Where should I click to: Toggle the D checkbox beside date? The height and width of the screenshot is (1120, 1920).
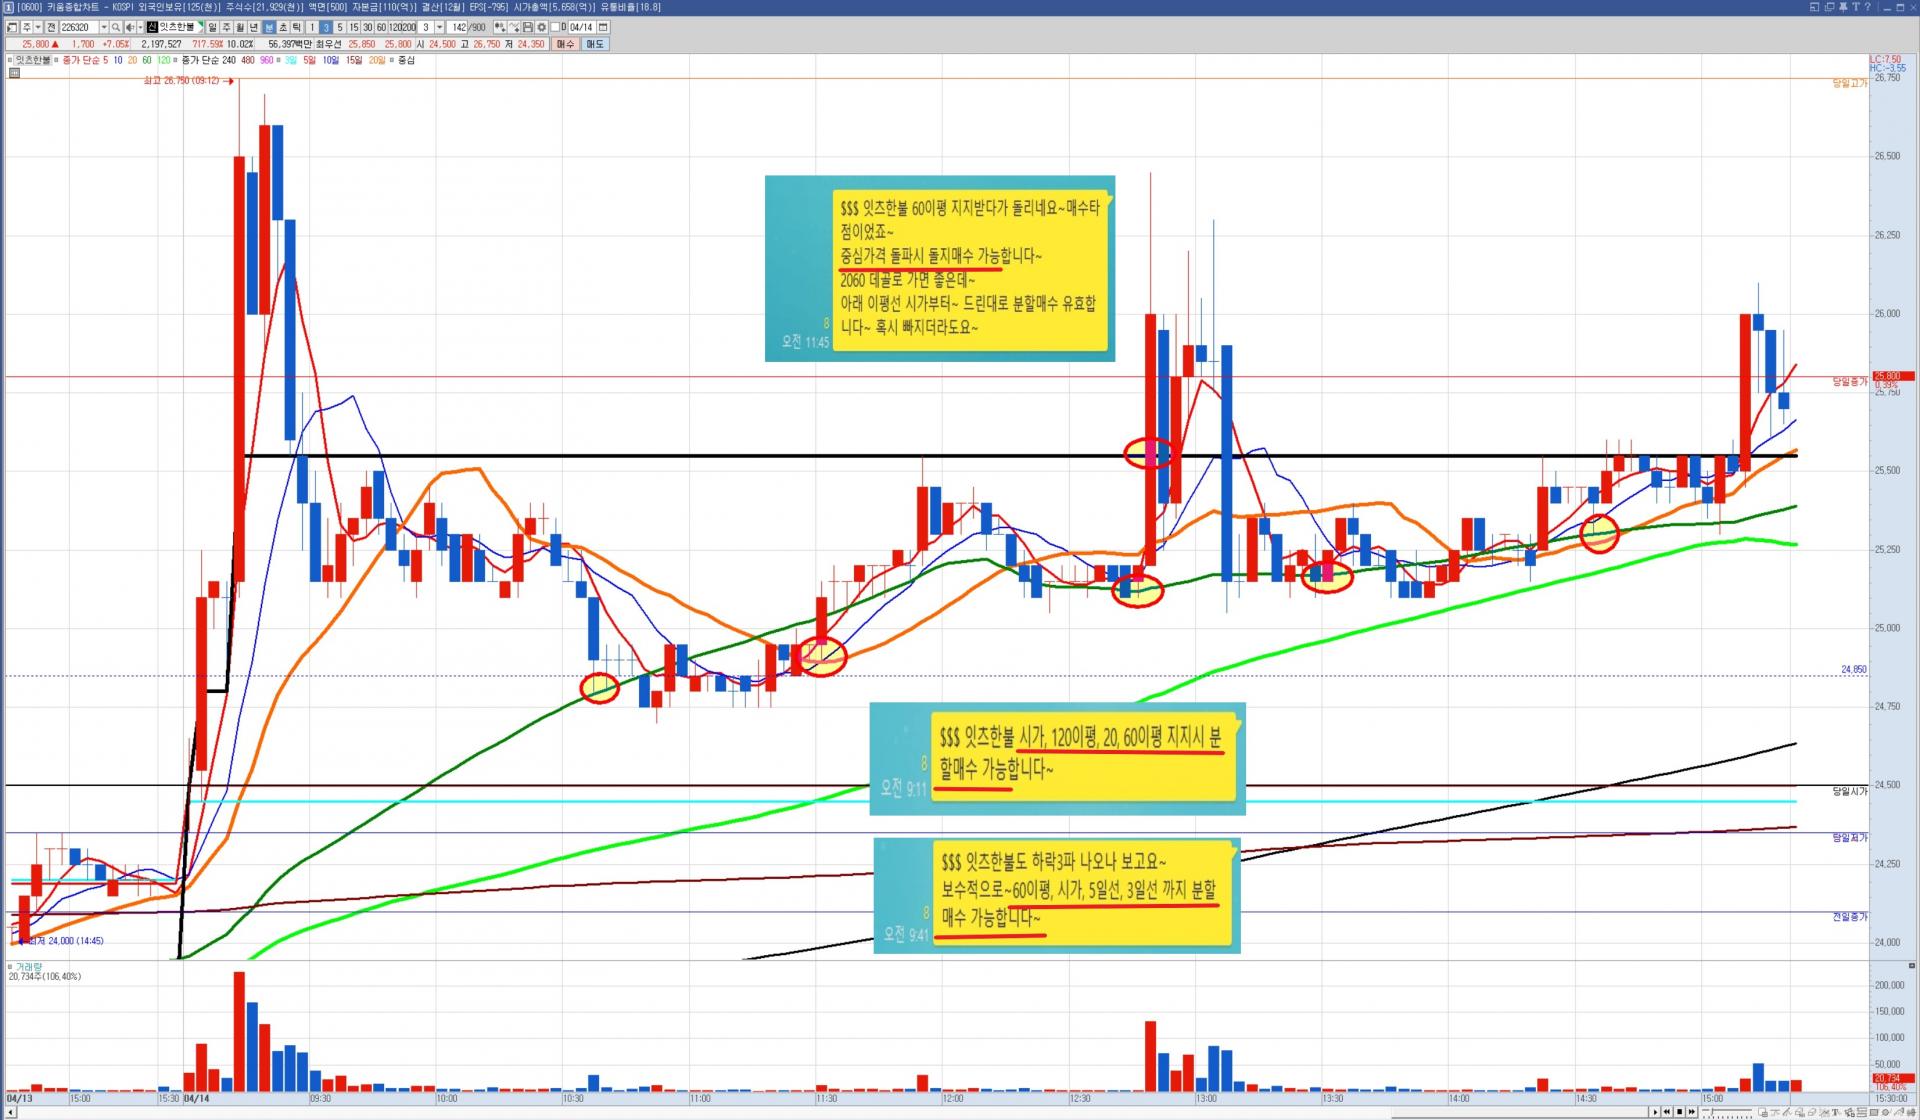[555, 27]
